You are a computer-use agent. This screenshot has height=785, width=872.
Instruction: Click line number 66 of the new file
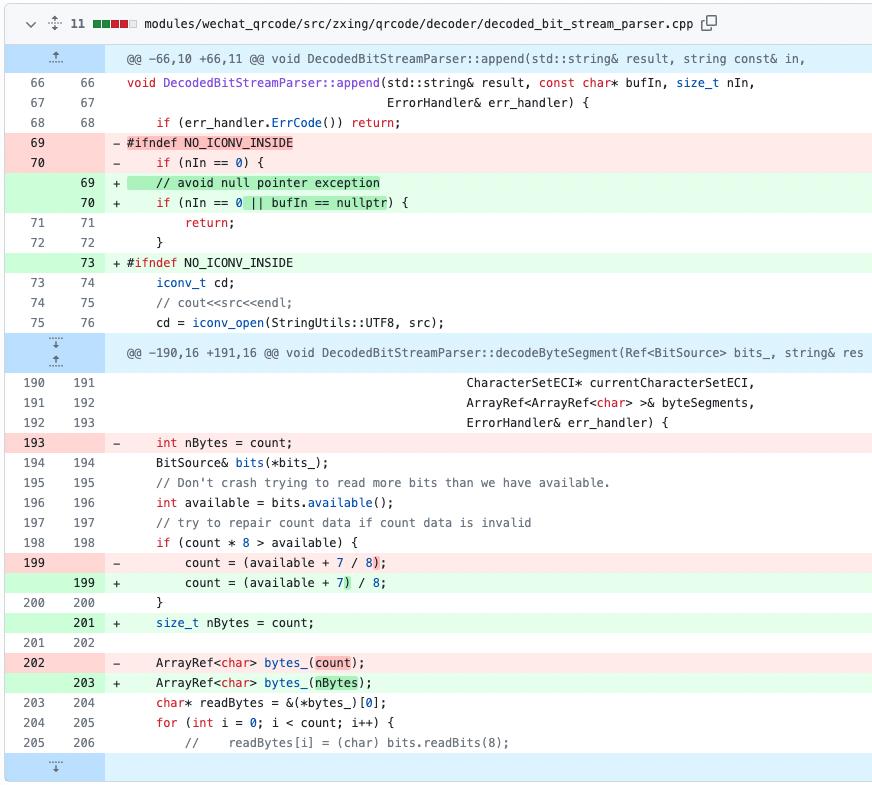[88, 83]
